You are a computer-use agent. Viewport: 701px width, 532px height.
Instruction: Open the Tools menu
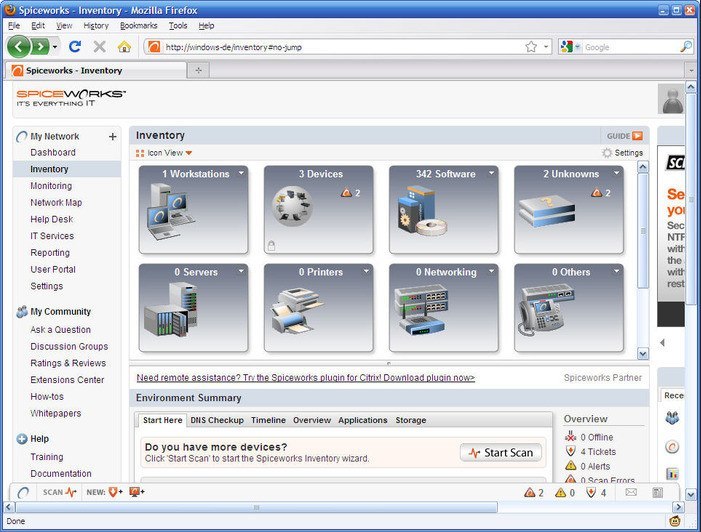click(x=178, y=25)
